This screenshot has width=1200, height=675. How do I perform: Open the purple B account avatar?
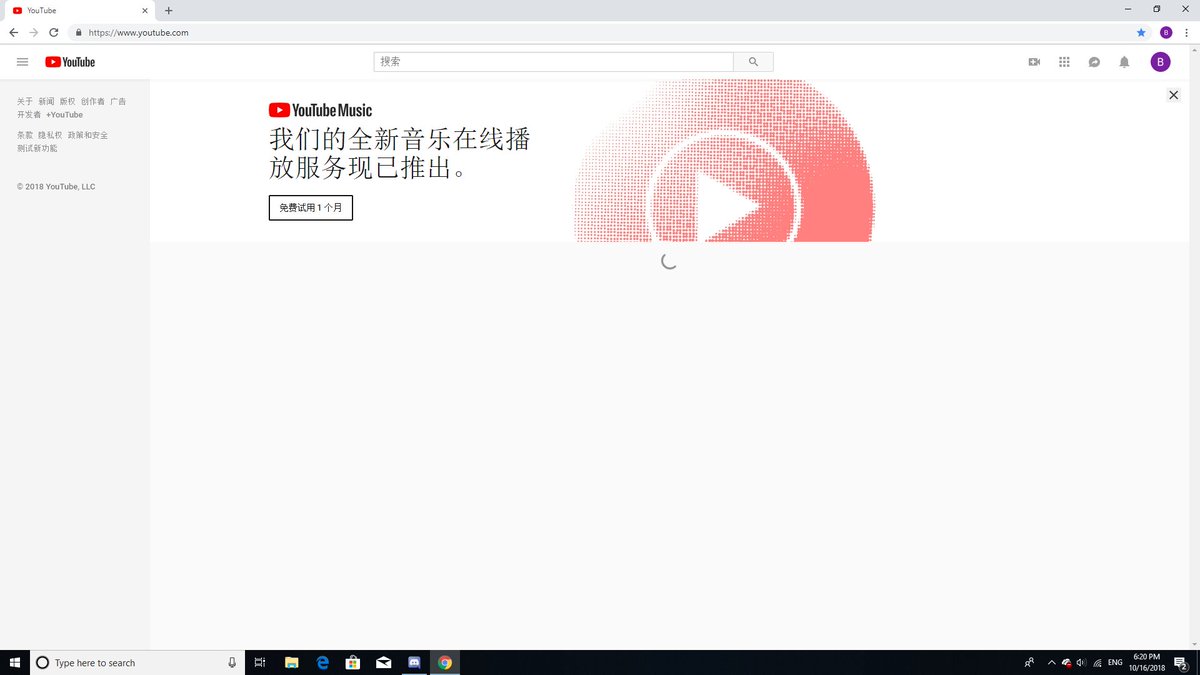[1160, 62]
